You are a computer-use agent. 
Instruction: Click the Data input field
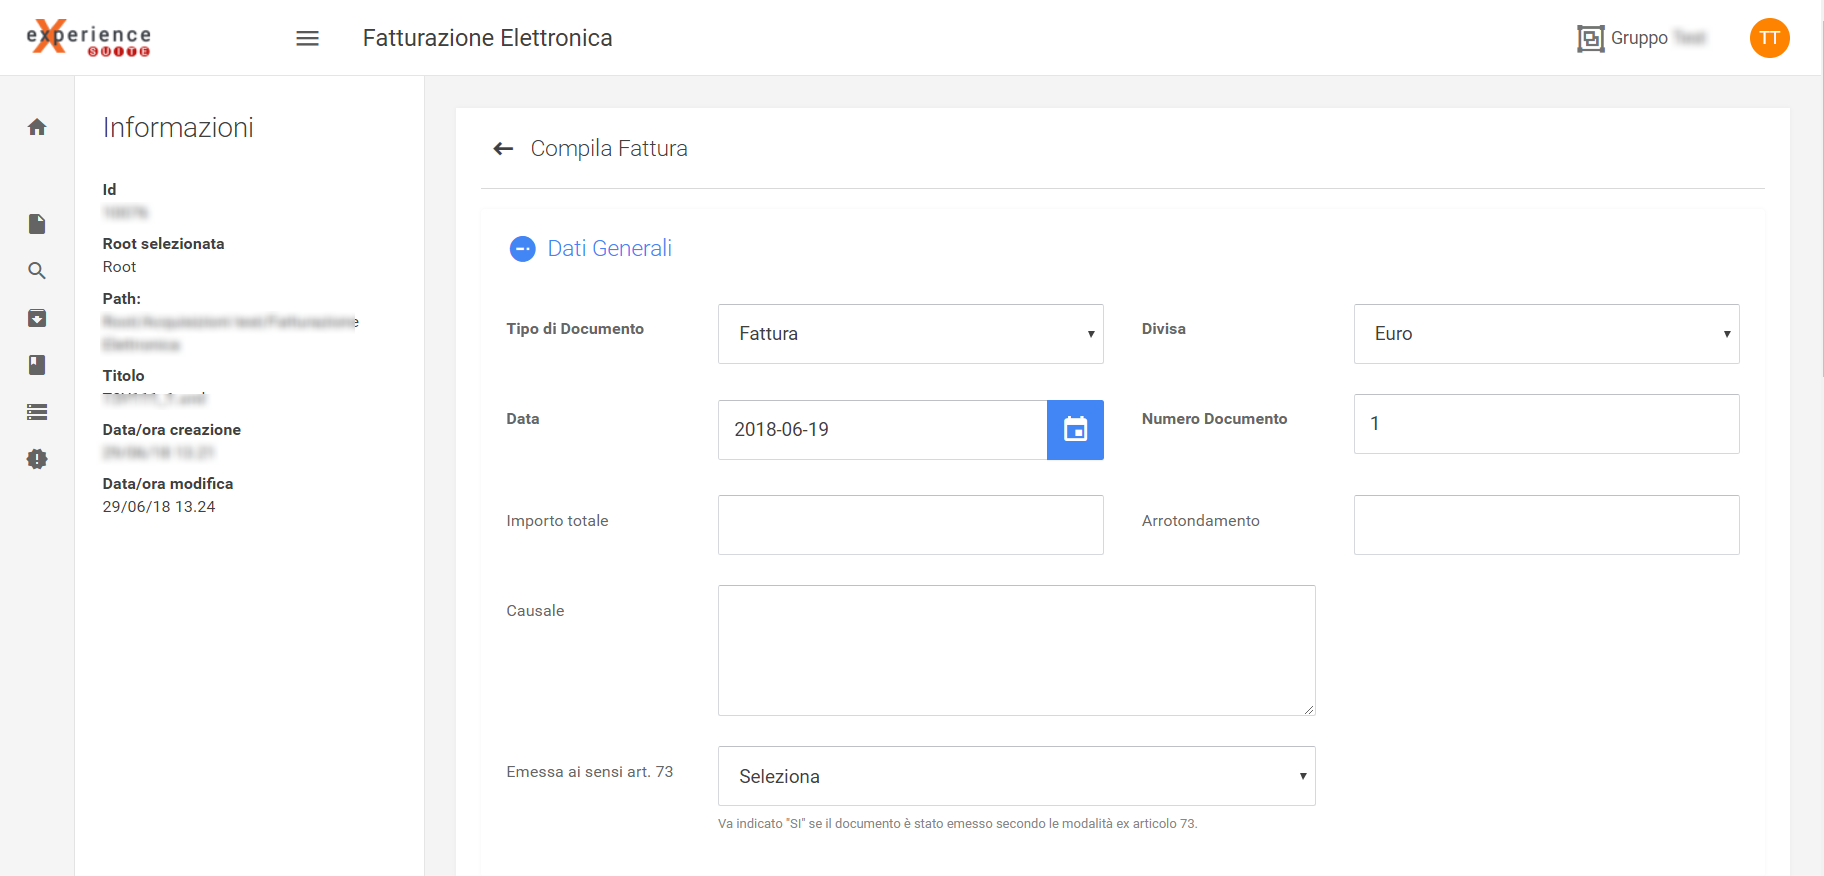point(882,430)
